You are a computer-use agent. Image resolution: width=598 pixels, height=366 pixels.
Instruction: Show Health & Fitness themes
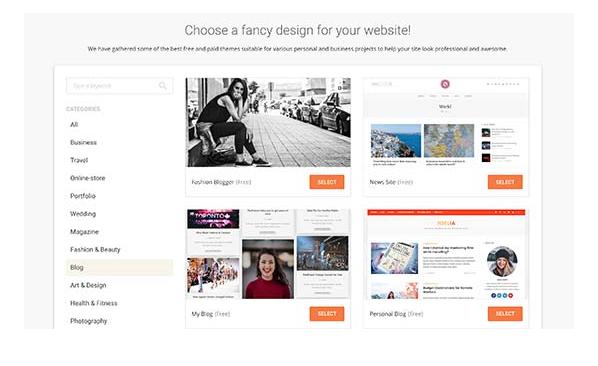pos(94,303)
